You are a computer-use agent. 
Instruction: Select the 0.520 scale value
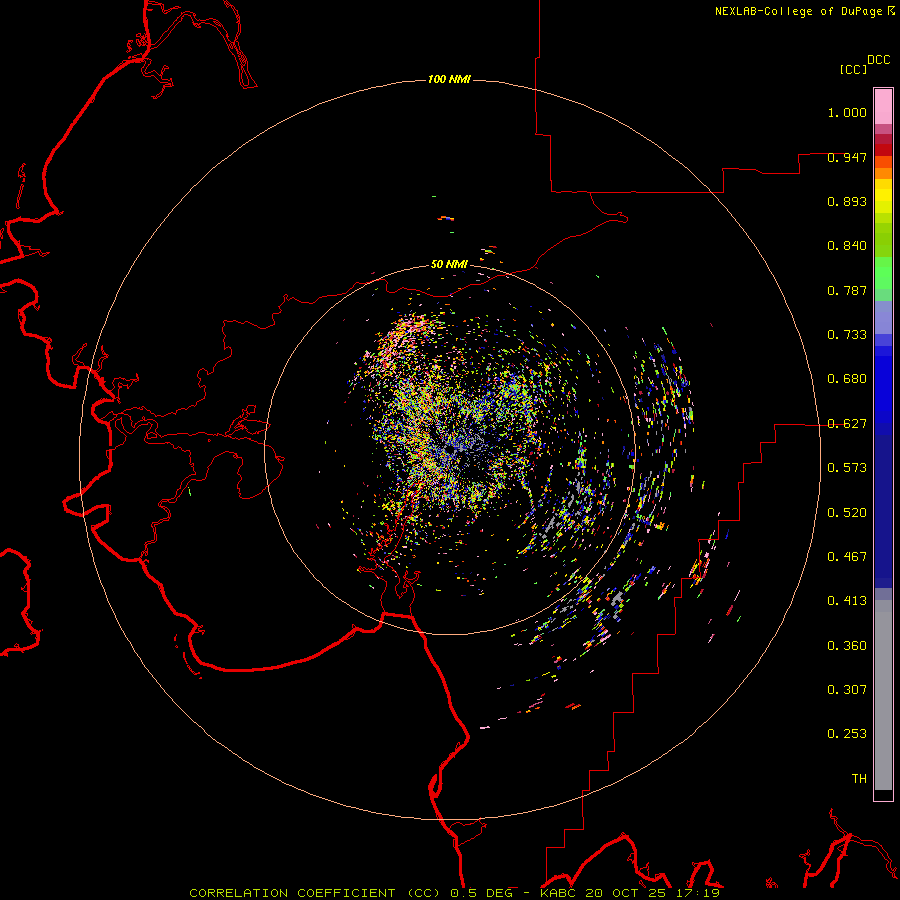(x=847, y=513)
